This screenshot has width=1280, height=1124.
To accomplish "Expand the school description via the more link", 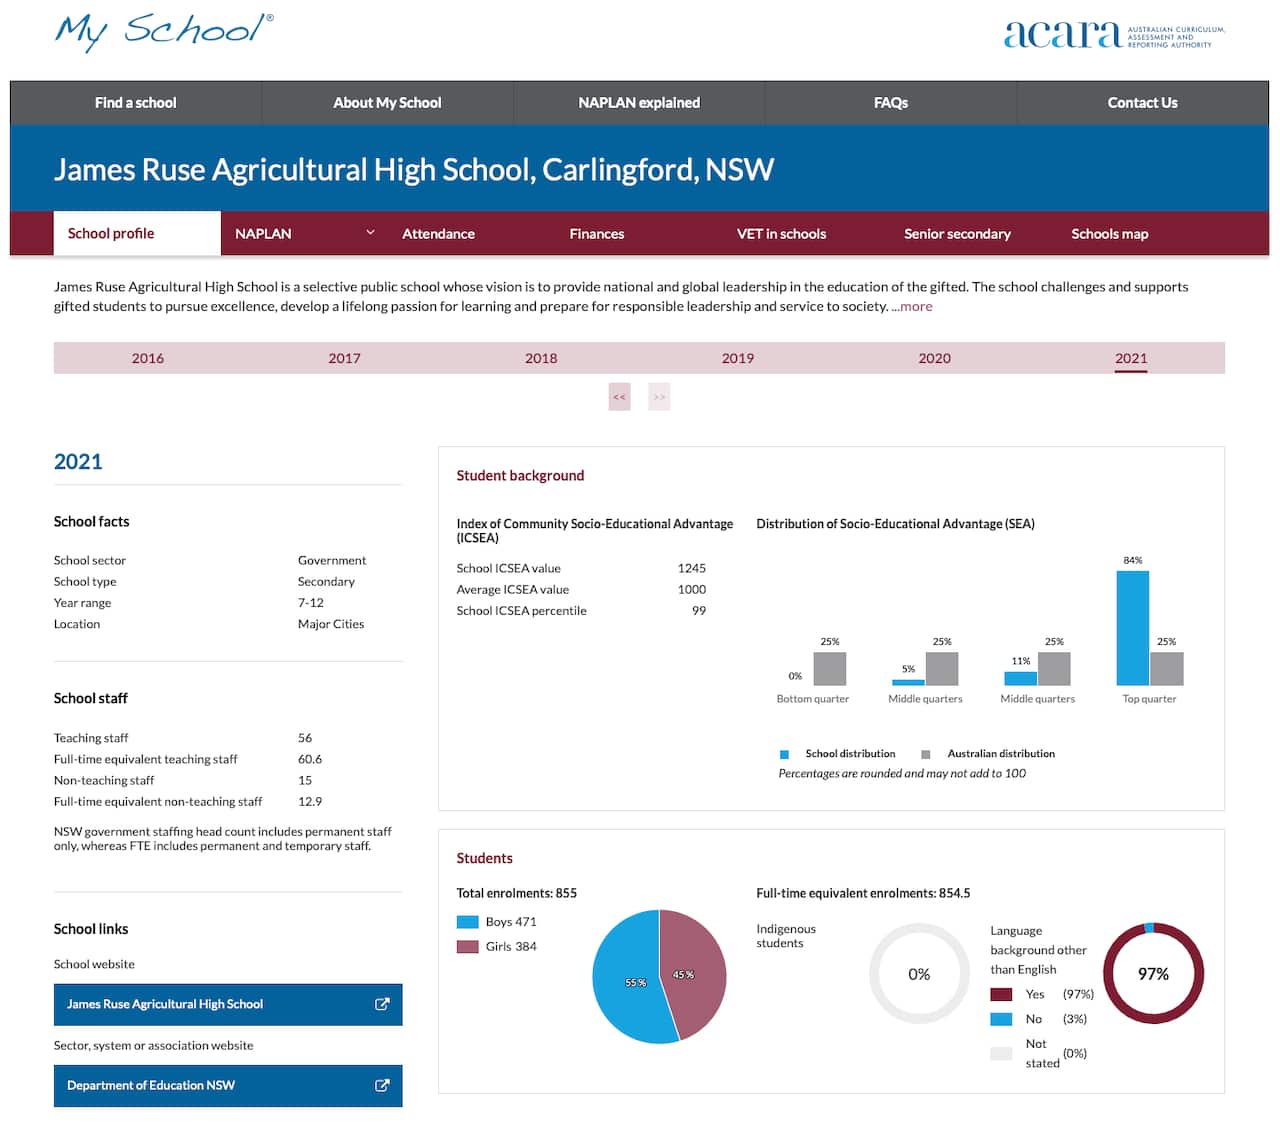I will coord(913,306).
